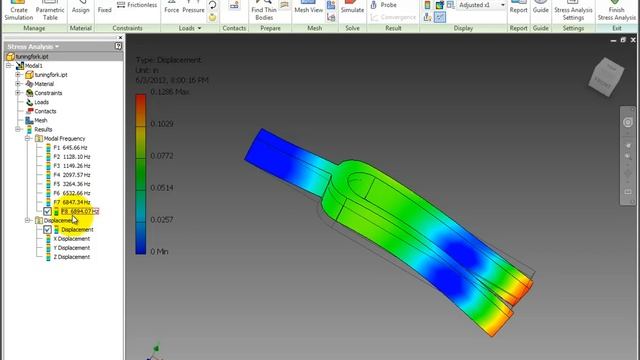Activate the Probe tool
The image size is (640, 360).
click(384, 5)
